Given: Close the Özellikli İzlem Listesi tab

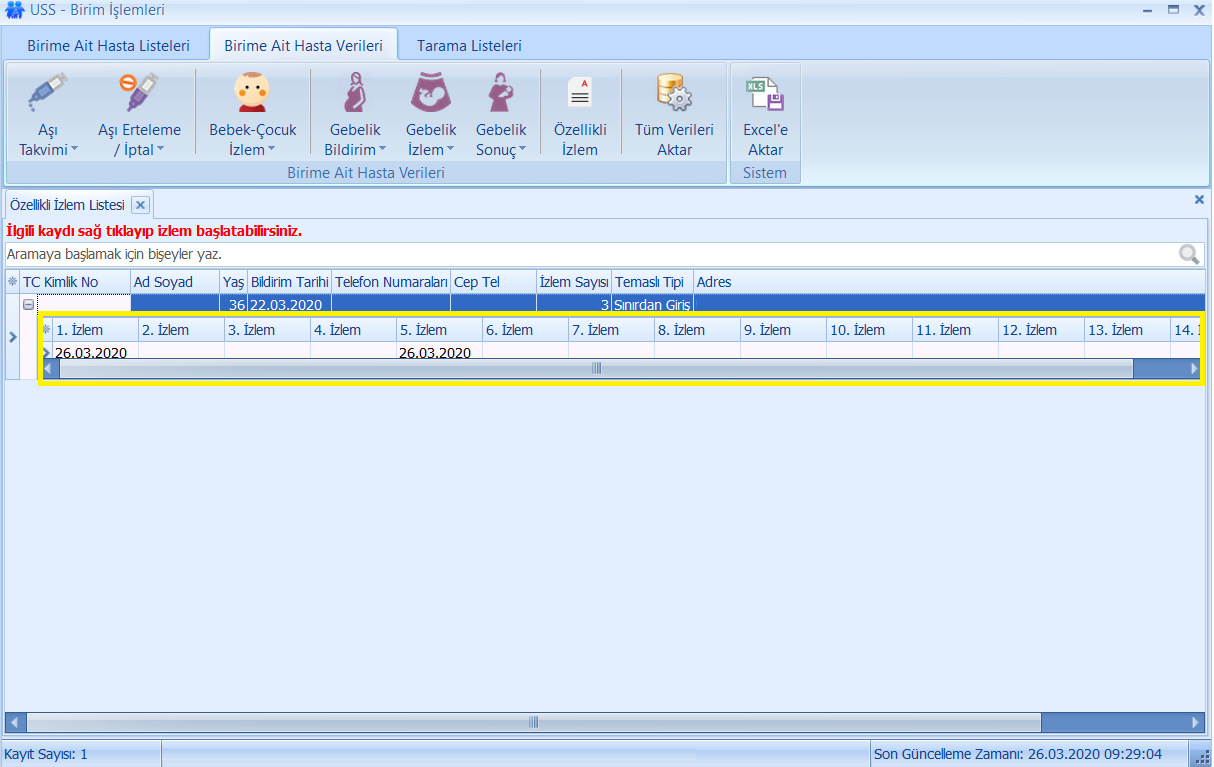Looking at the screenshot, I should coord(140,205).
